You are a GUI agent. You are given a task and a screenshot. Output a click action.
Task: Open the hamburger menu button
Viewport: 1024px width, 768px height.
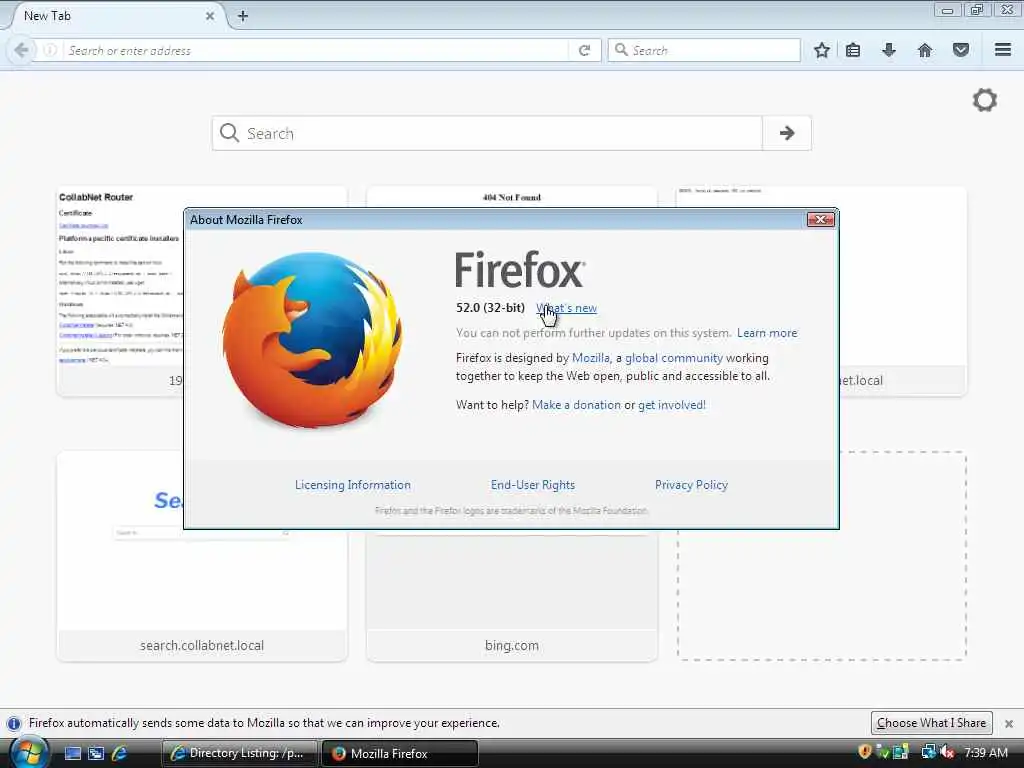point(1003,50)
